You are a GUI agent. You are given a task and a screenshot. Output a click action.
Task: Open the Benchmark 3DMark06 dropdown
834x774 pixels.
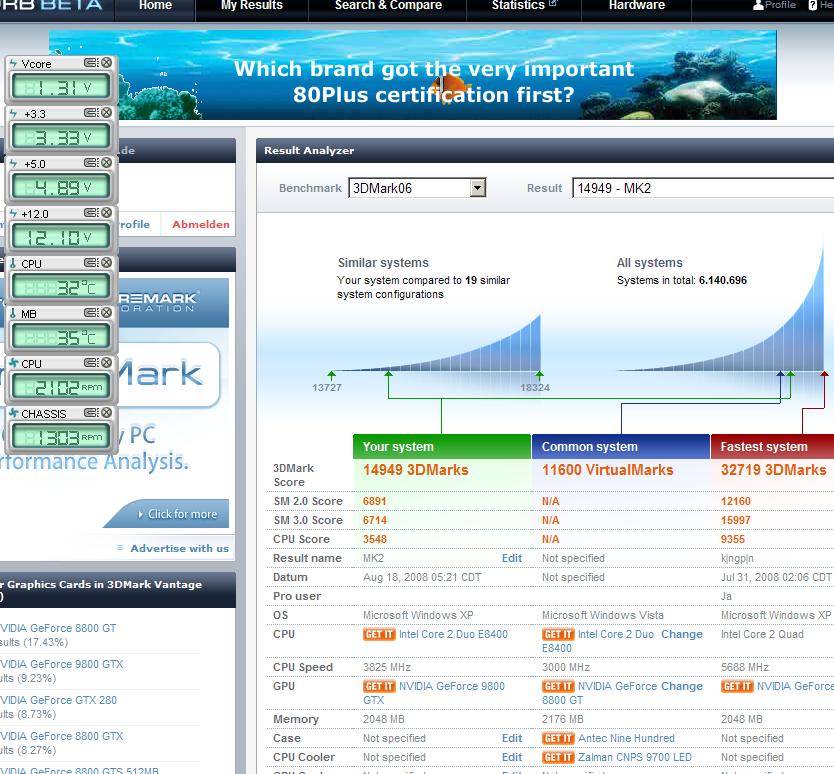pos(418,188)
